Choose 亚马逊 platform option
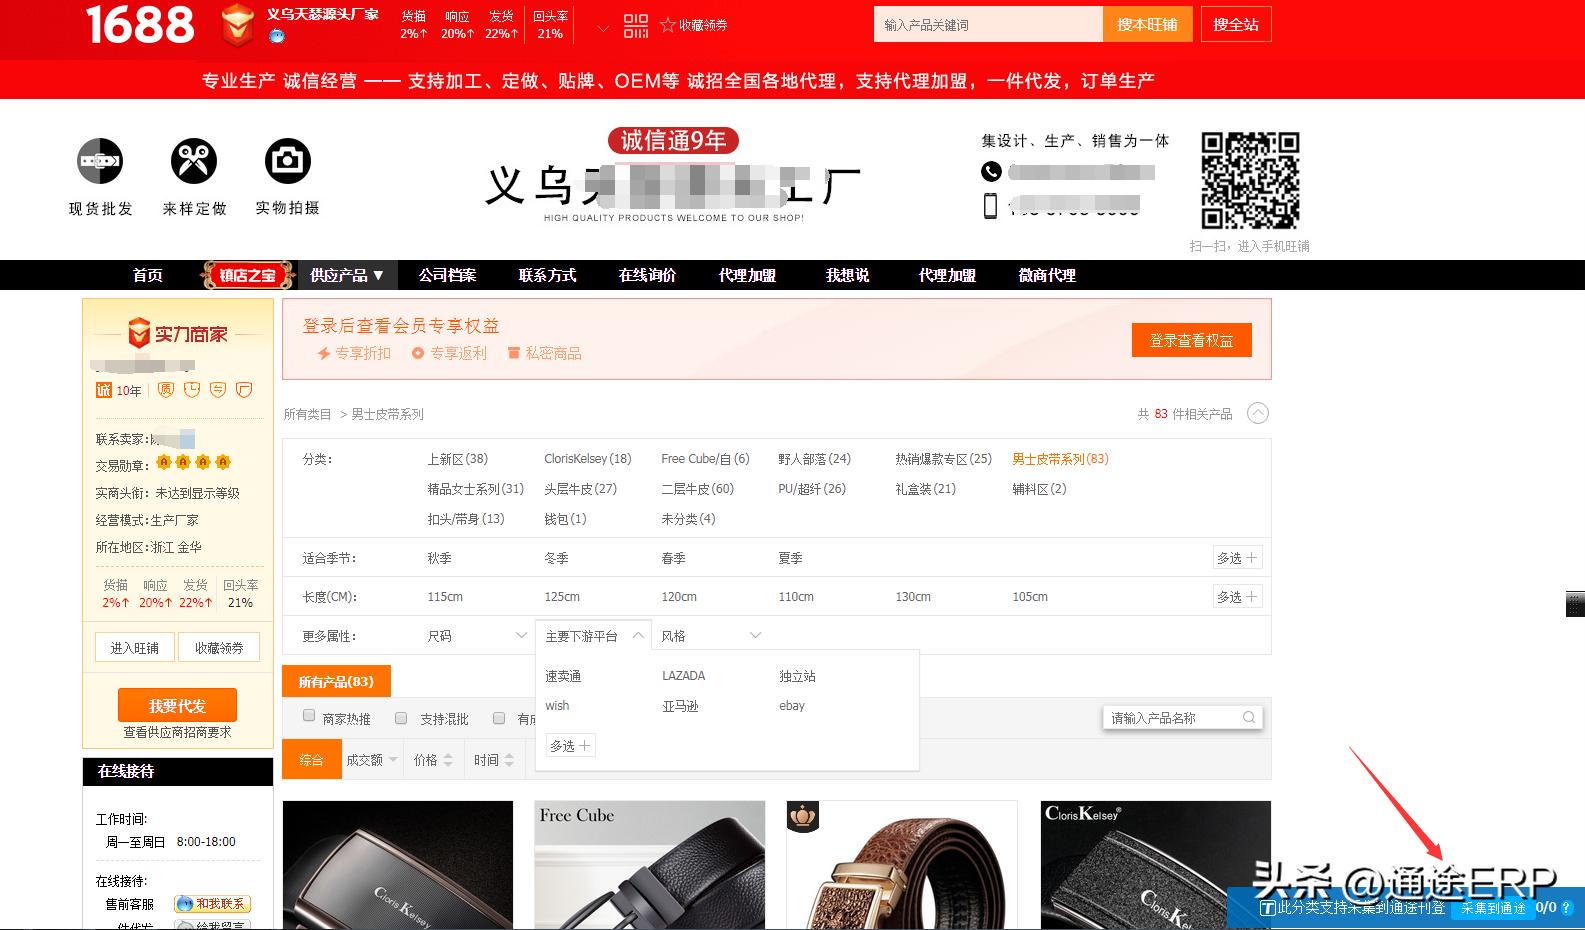This screenshot has width=1585, height=930. tap(680, 706)
